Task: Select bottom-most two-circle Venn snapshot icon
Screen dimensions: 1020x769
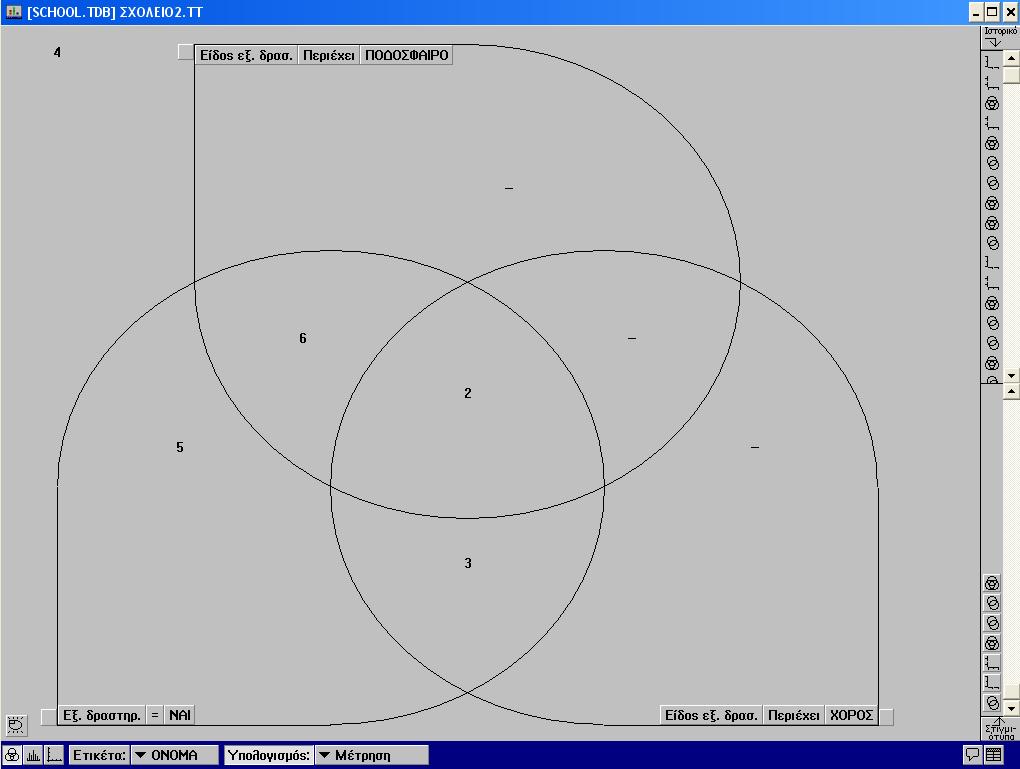Action: [x=991, y=703]
